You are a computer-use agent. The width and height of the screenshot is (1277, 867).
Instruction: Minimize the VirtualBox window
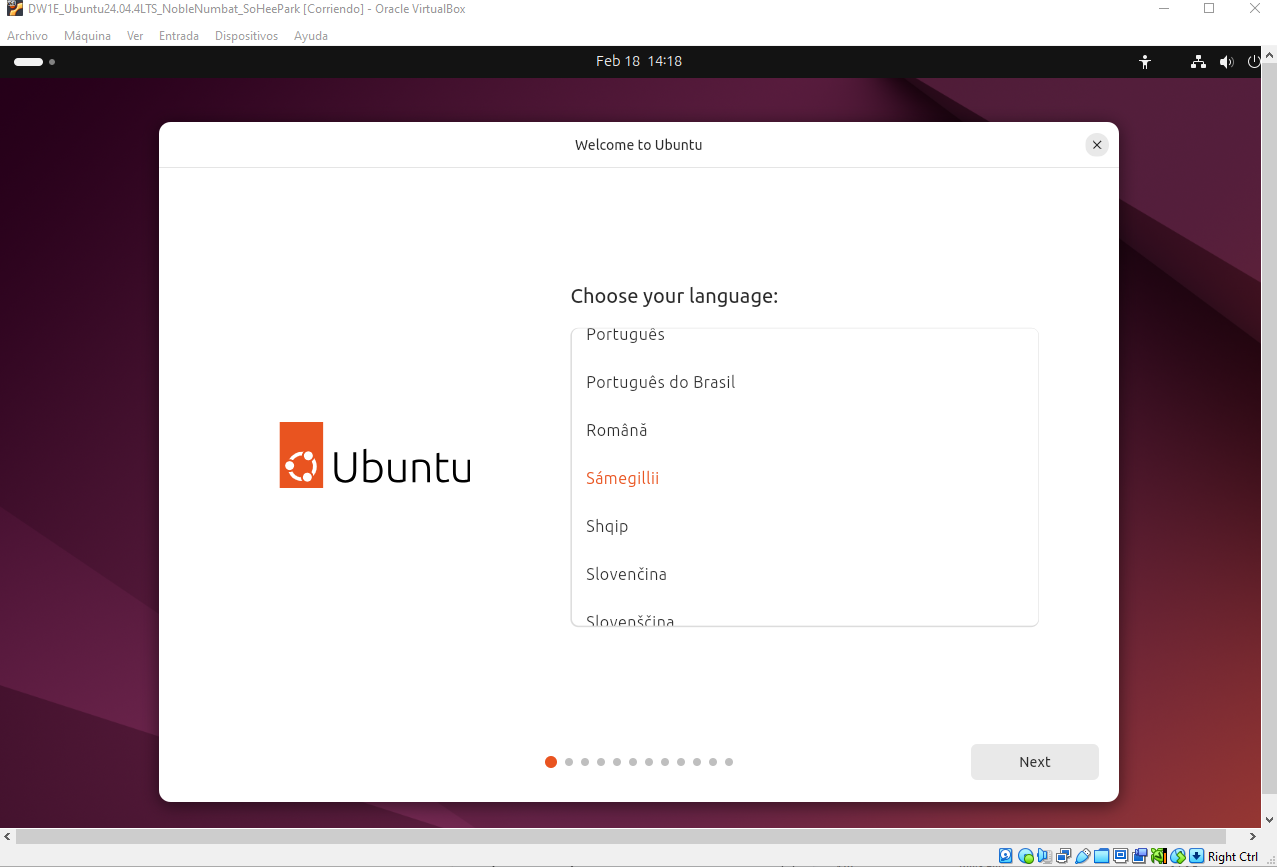click(x=1164, y=9)
